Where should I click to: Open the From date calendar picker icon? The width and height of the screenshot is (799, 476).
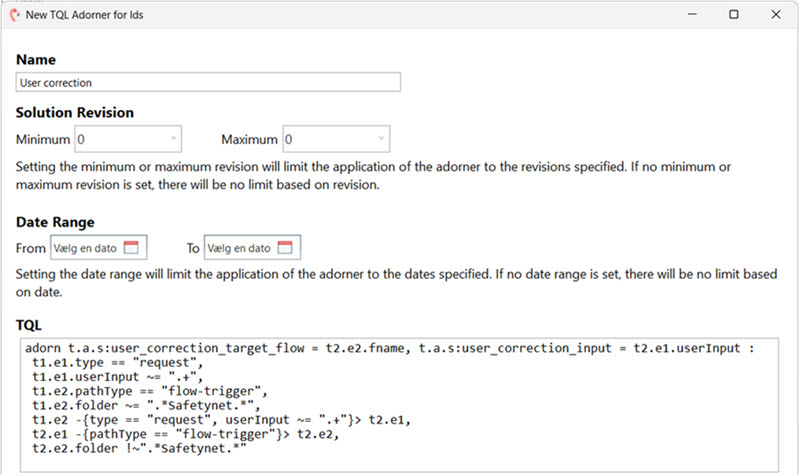pos(131,247)
